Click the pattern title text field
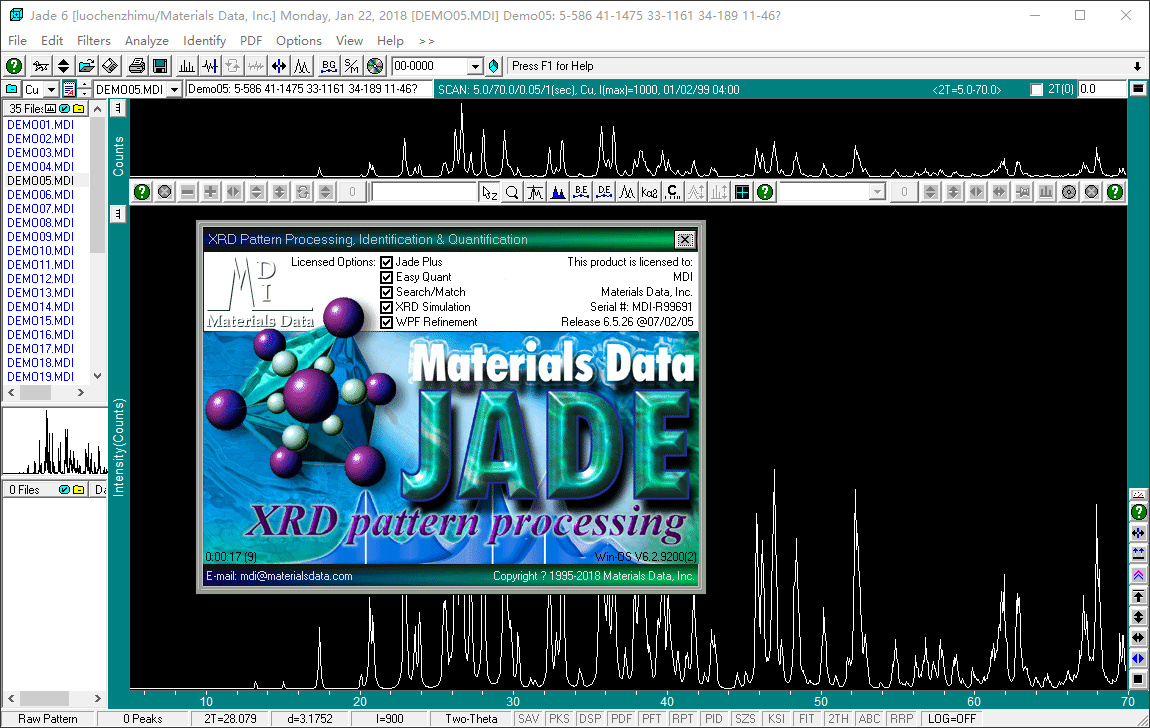Viewport: 1150px width, 728px height. tap(308, 89)
